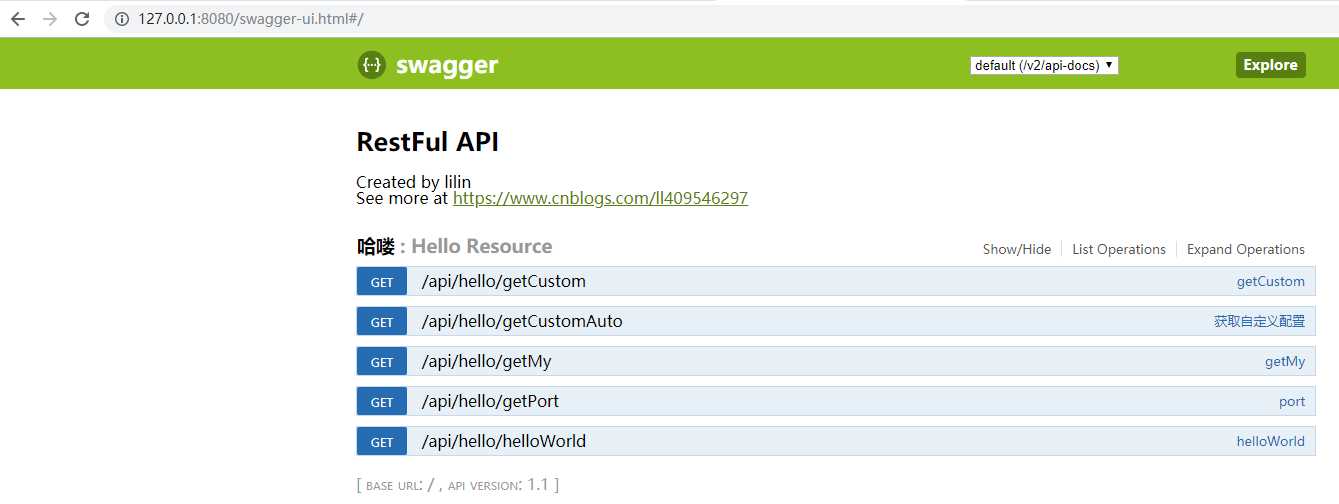Image resolution: width=1339 pixels, height=504 pixels.
Task: Expand the /api/hello/getMy path
Action: [487, 361]
